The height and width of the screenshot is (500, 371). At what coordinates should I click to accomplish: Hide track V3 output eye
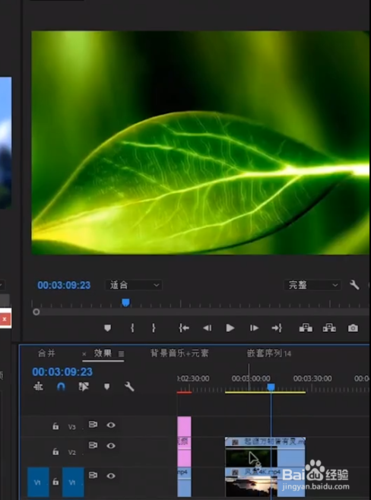point(111,425)
